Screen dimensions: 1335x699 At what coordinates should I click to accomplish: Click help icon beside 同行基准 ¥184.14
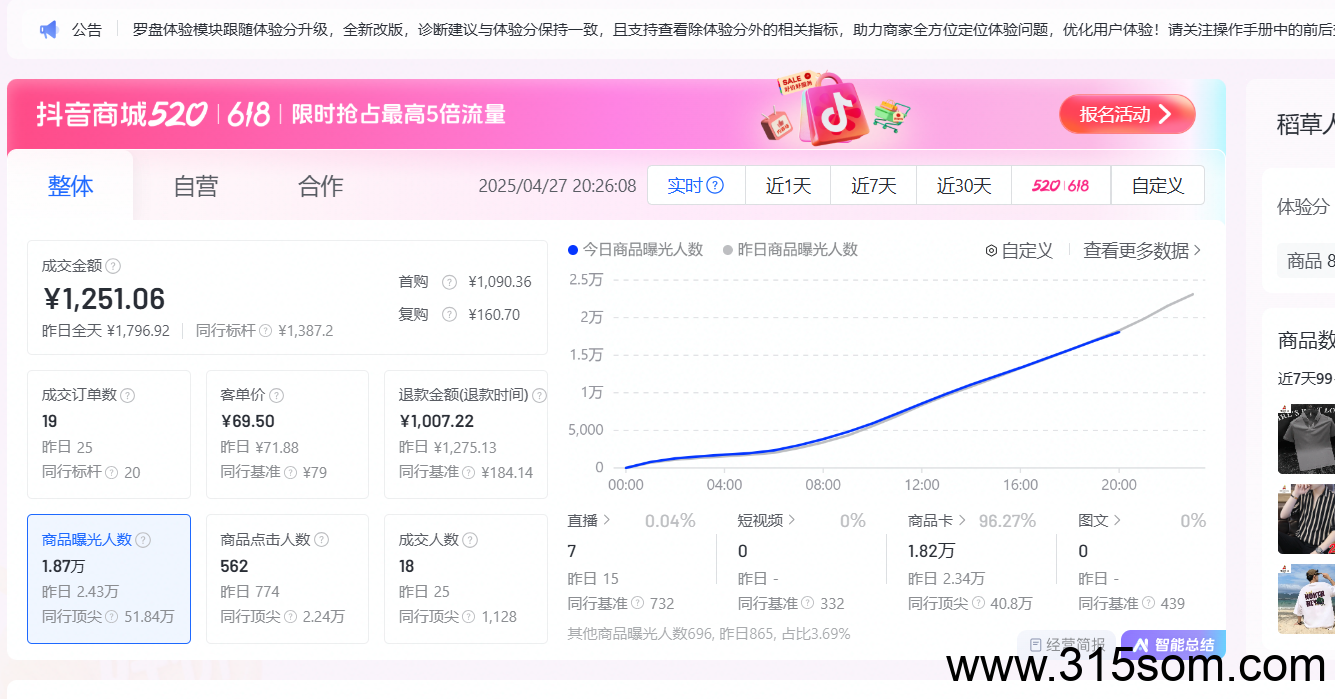(x=469, y=472)
